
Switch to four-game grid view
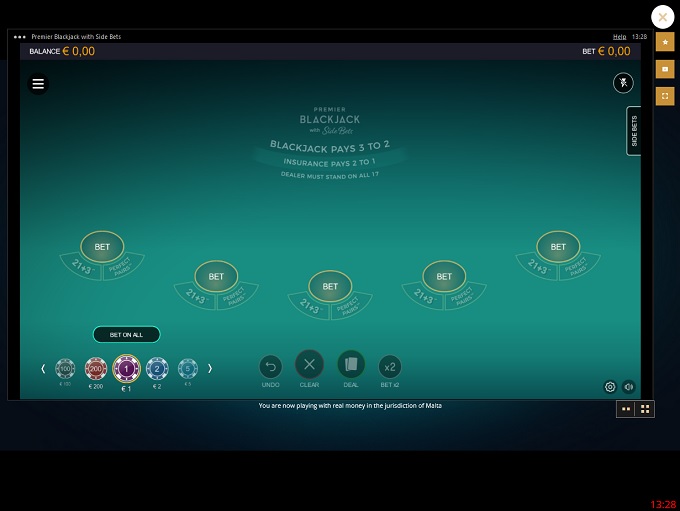pyautogui.click(x=645, y=409)
